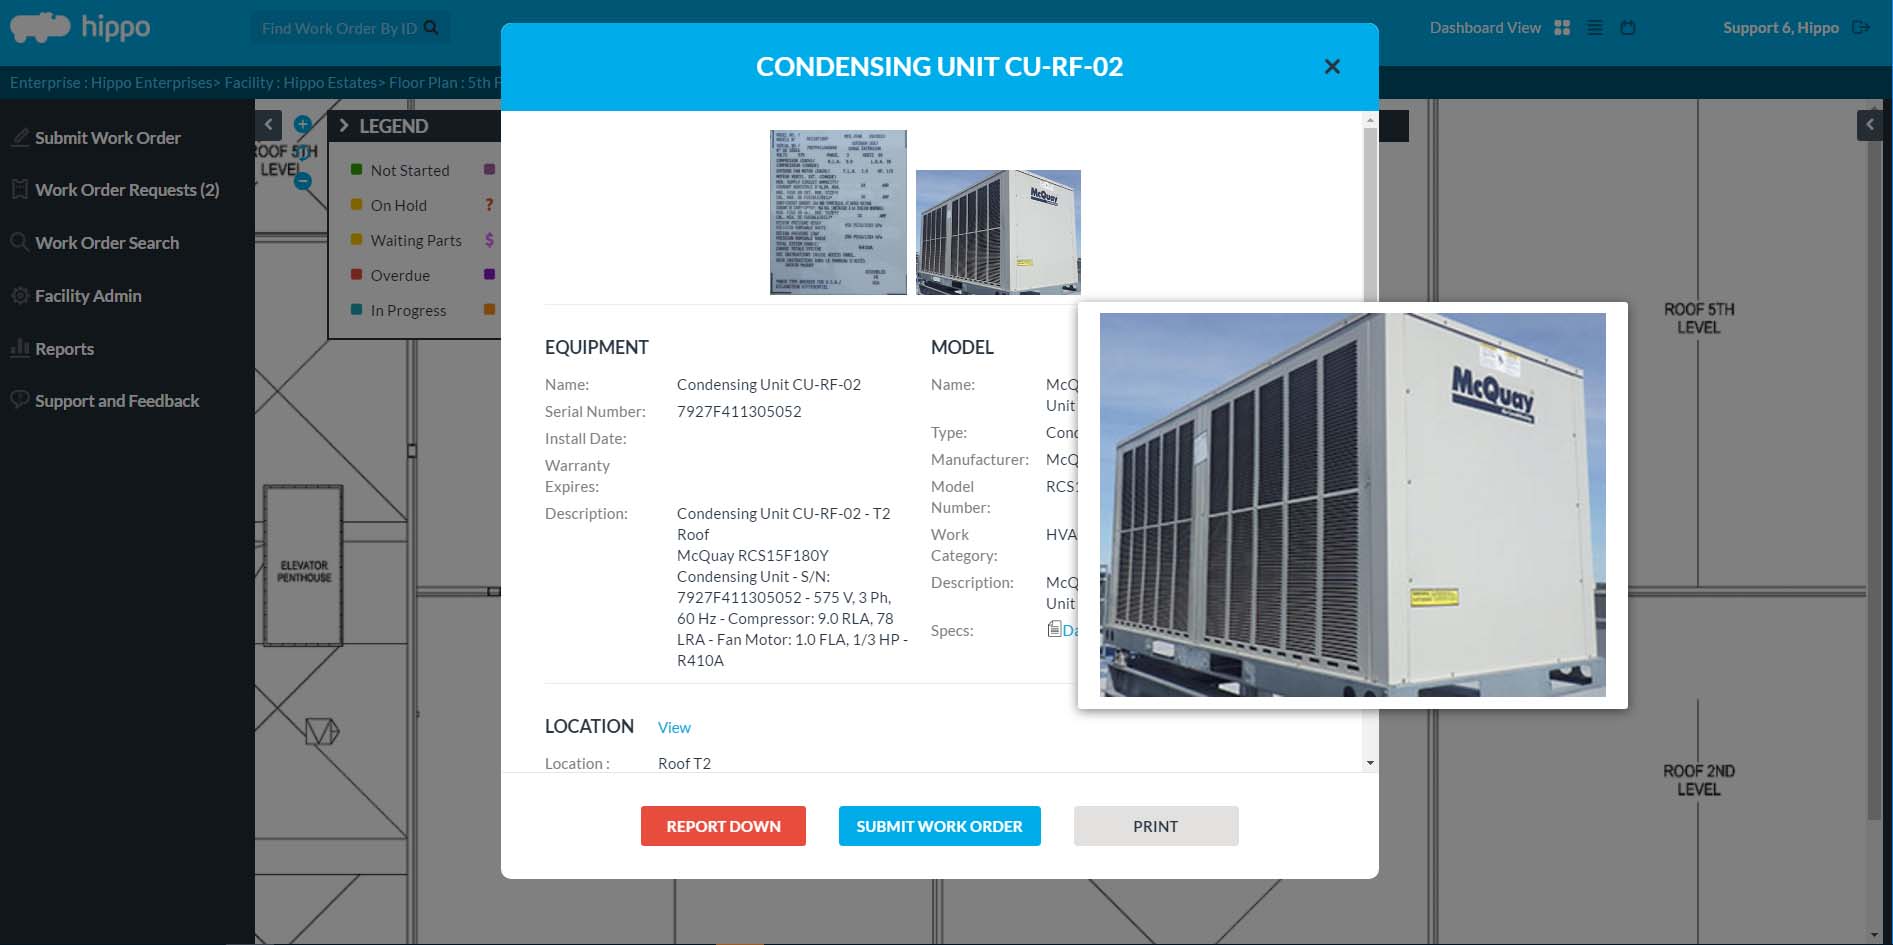1893x945 pixels.
Task: Click Facility : Hippo Estates breadcrumb
Action: coord(301,83)
